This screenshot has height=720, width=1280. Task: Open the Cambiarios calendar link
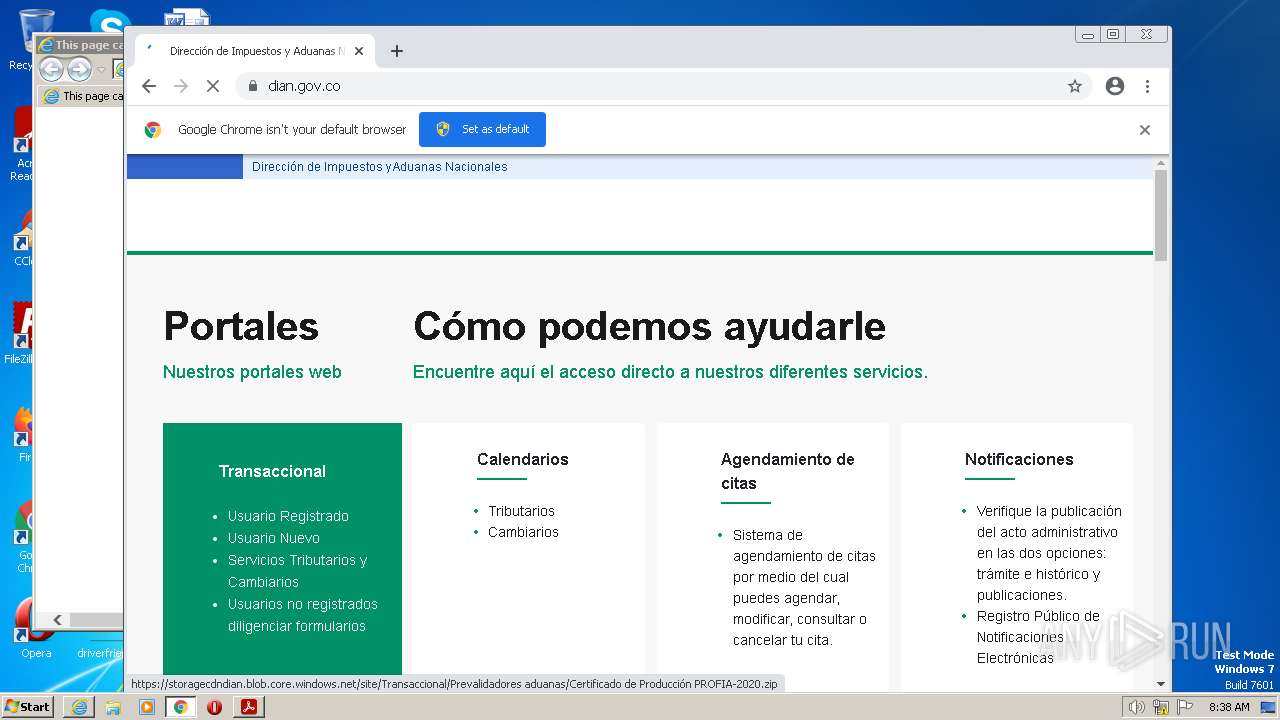click(x=523, y=532)
